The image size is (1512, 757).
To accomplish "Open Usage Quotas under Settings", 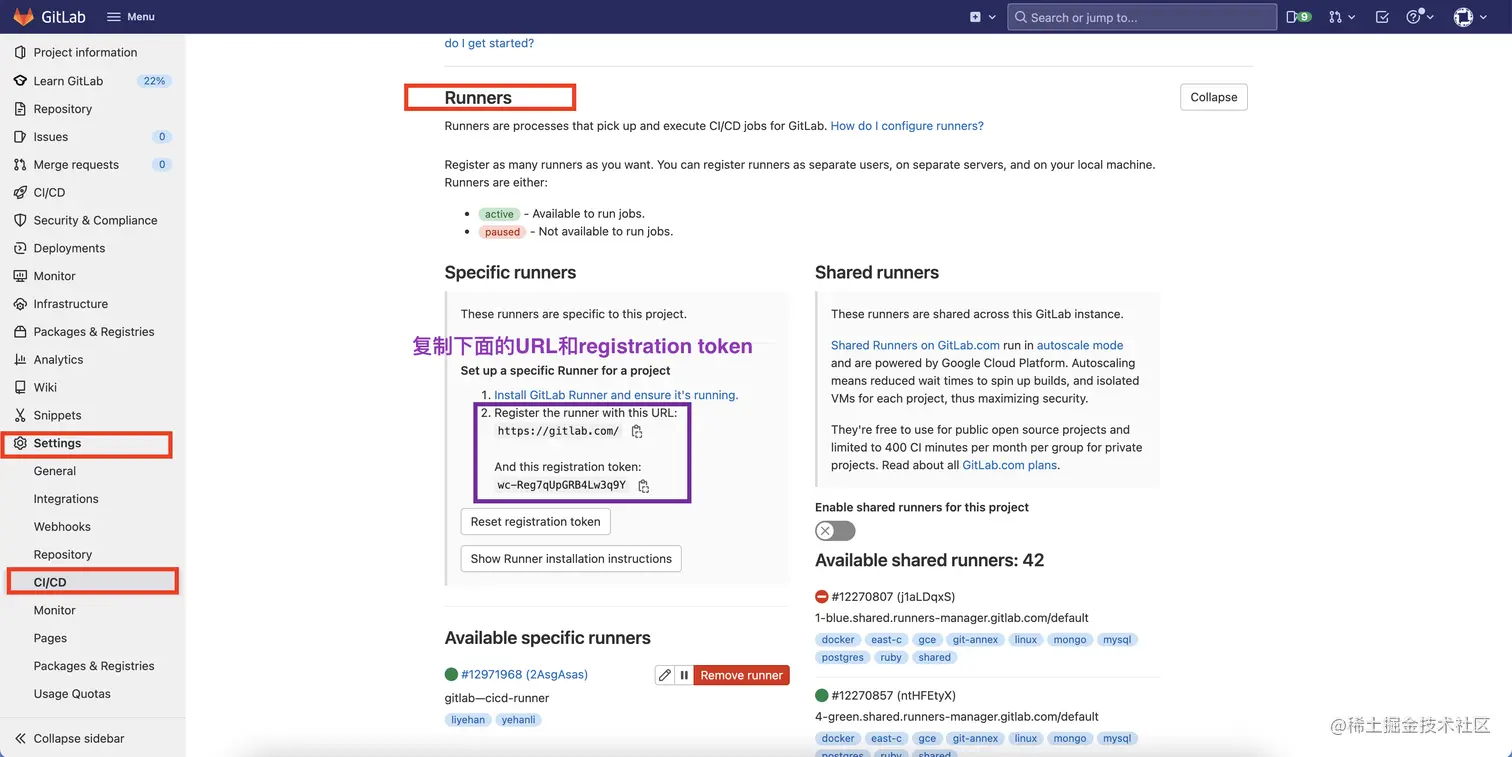I will [72, 694].
